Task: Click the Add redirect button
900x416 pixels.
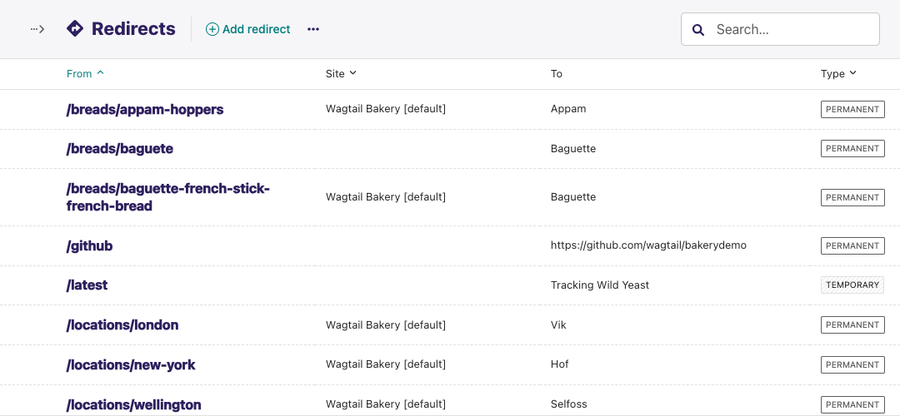Action: coord(248,29)
